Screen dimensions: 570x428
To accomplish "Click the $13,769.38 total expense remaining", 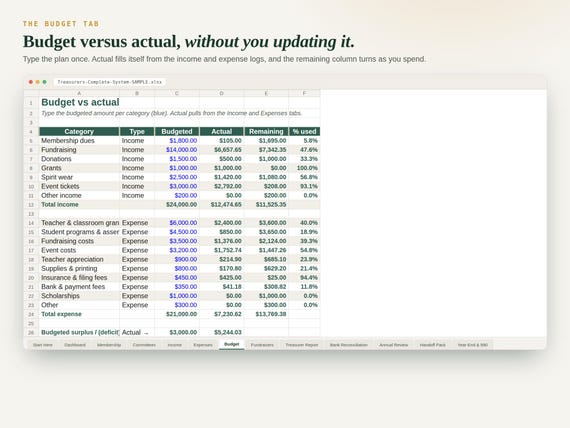I will point(266,314).
